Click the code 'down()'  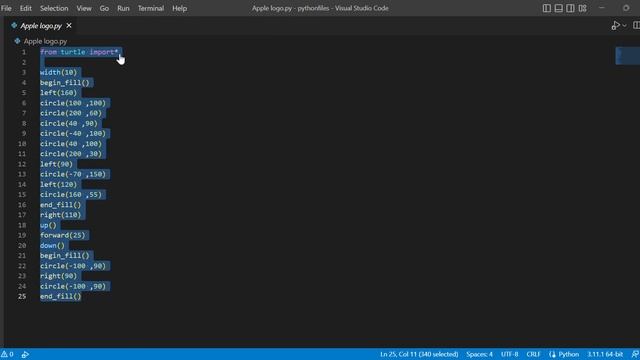click(52, 246)
